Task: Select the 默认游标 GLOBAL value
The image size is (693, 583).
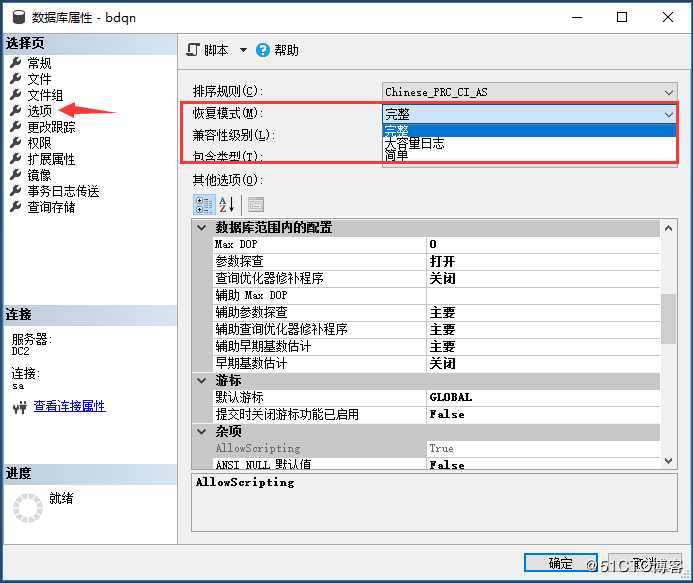Action: [x=543, y=397]
